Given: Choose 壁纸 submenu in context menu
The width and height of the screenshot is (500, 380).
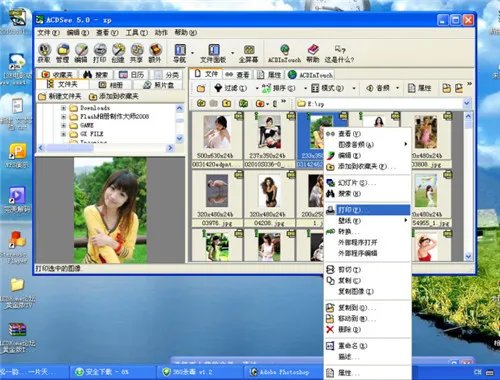Looking at the screenshot, I should pos(367,221).
